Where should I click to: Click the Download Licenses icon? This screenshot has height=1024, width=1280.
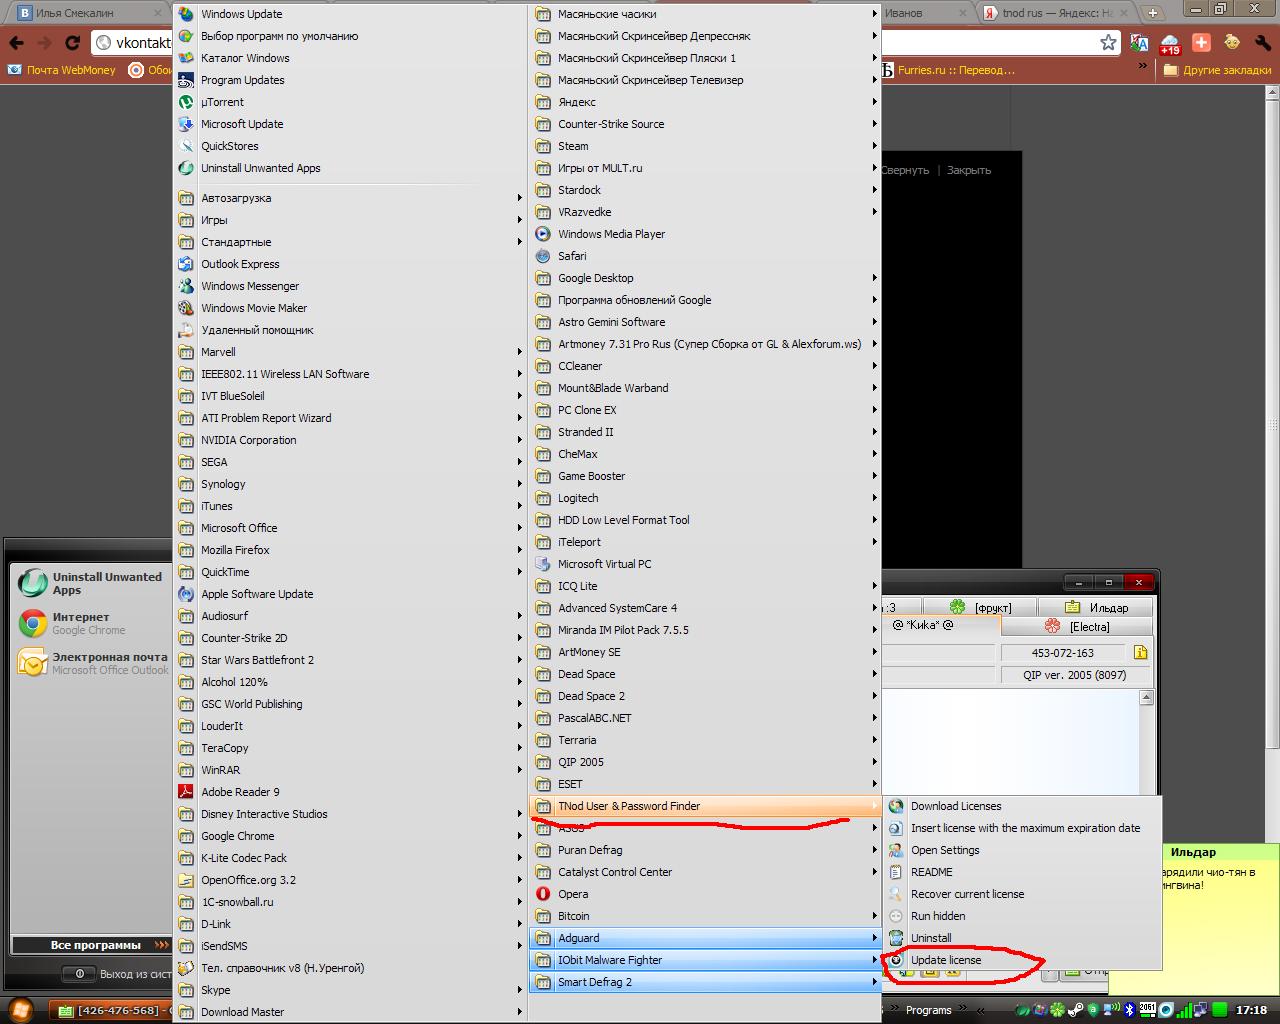point(896,806)
